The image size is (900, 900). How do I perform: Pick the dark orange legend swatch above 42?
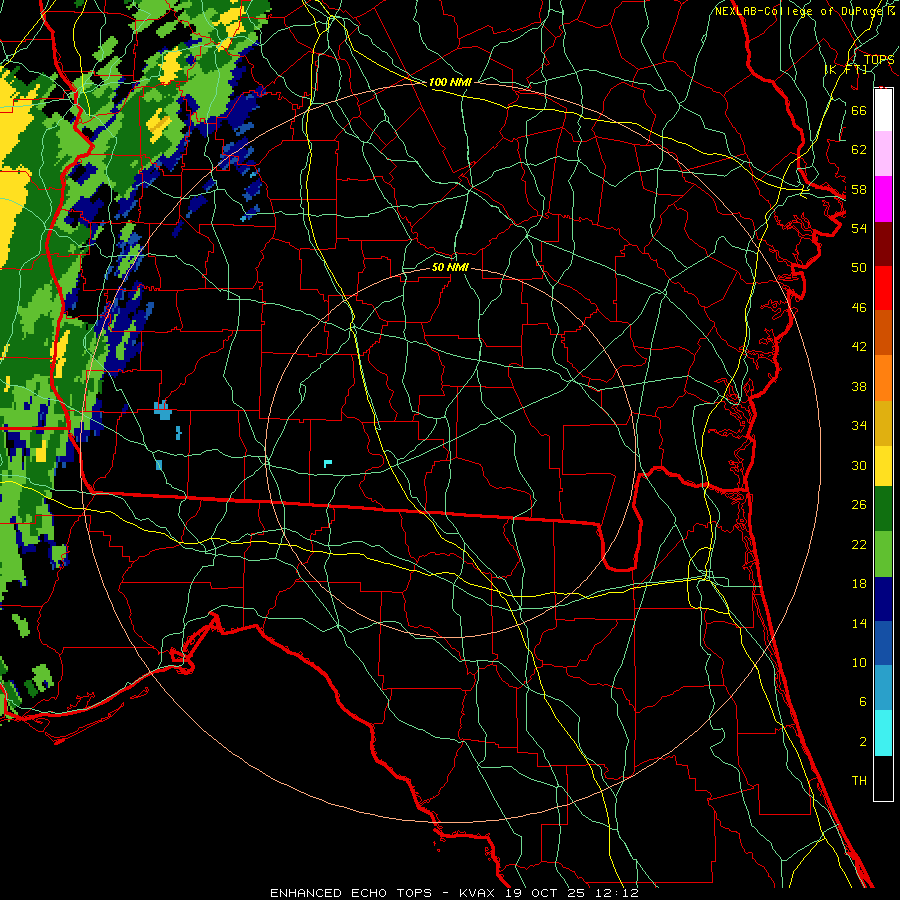[883, 333]
